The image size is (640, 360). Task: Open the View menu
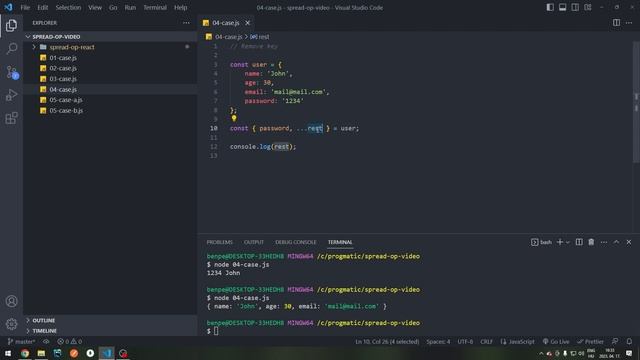click(95, 7)
